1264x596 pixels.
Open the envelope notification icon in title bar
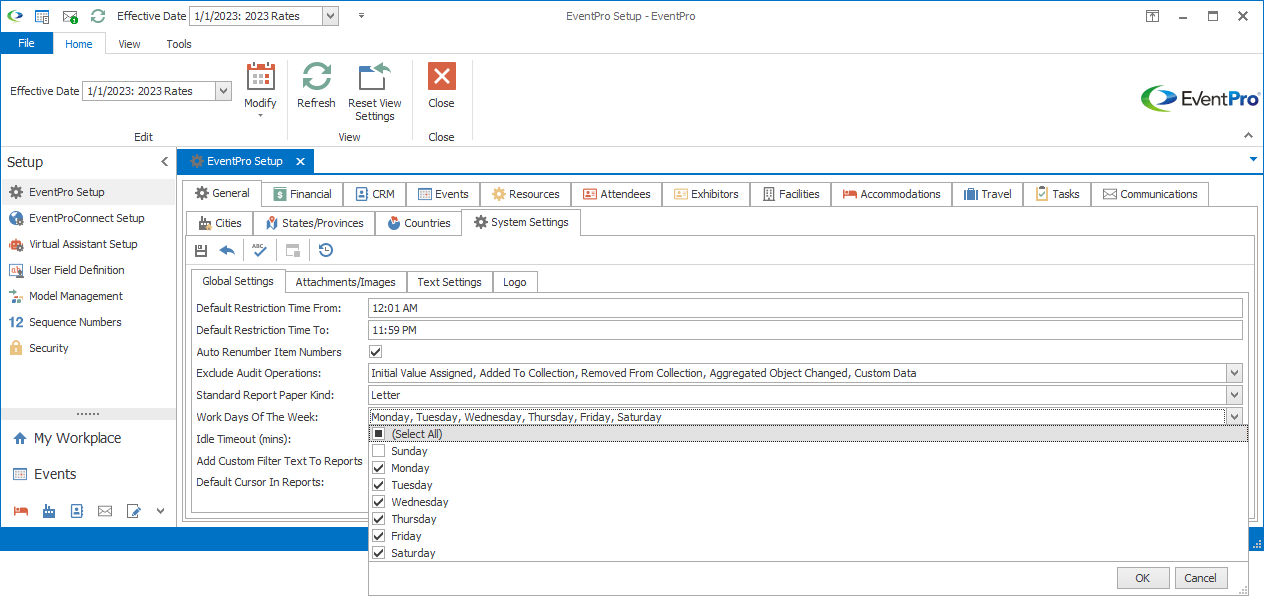70,16
